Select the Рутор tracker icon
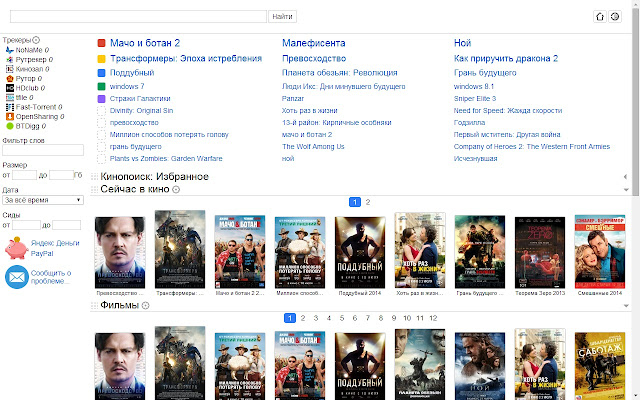 10,78
